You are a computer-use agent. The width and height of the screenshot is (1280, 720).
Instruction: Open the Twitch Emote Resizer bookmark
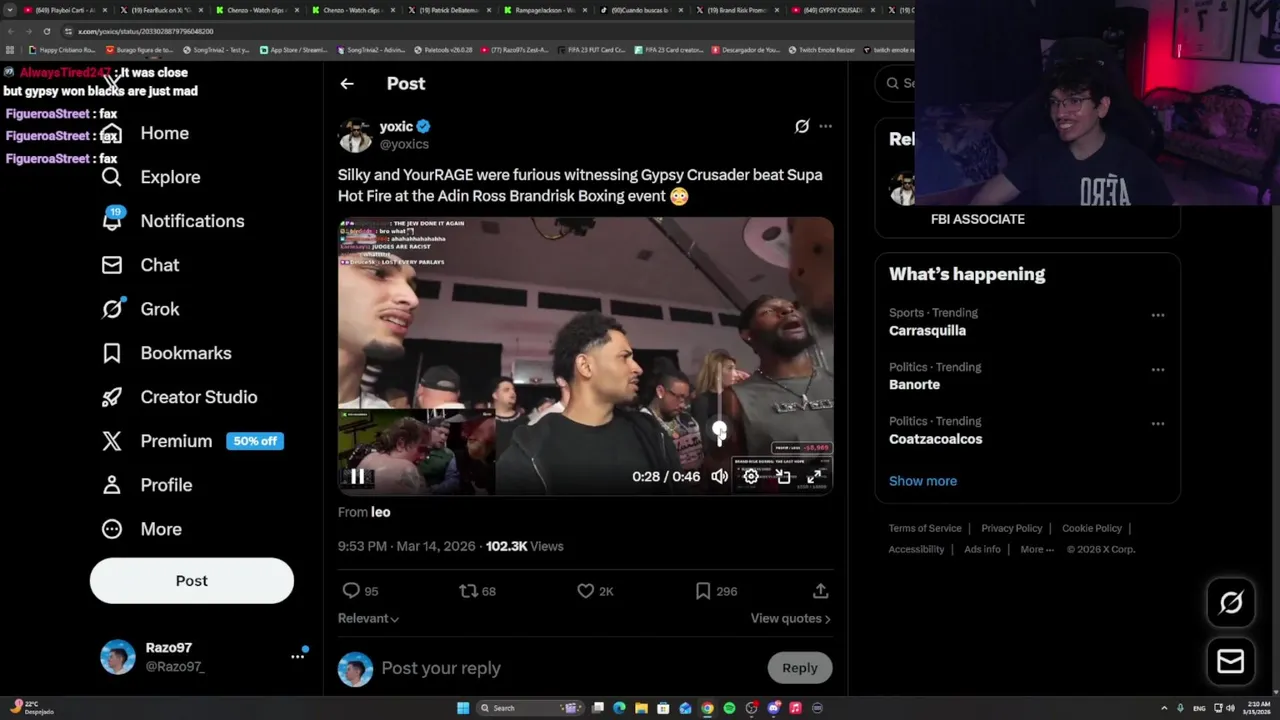tap(821, 49)
